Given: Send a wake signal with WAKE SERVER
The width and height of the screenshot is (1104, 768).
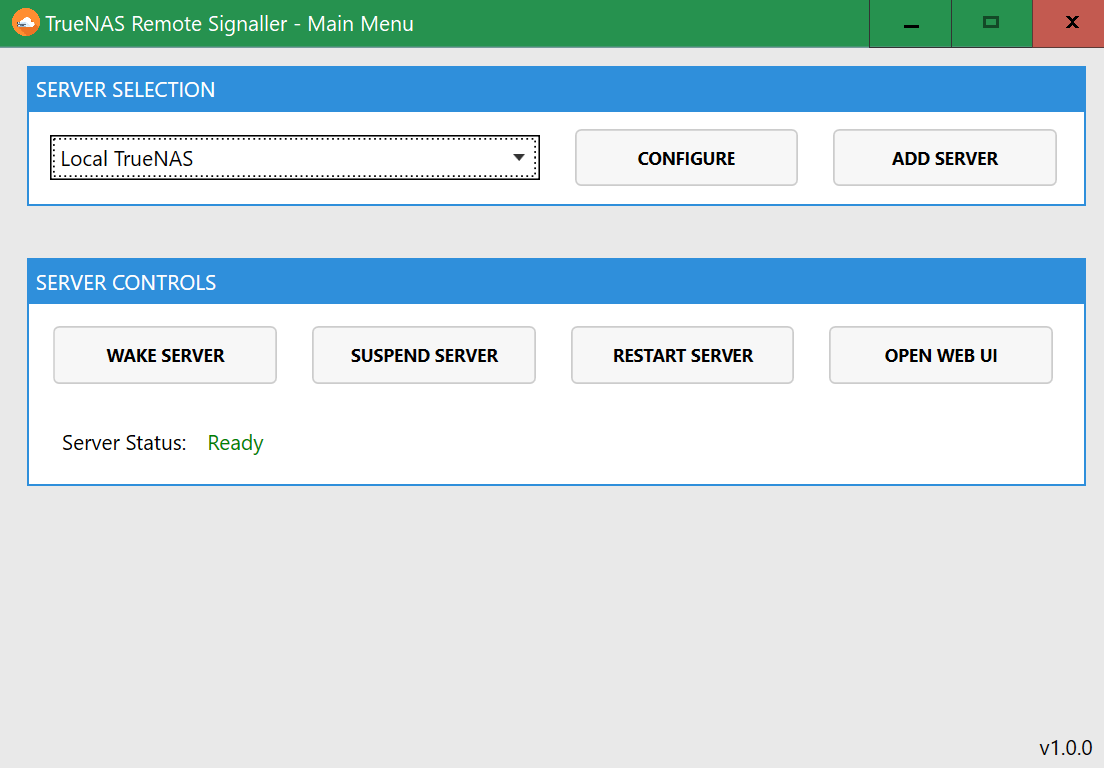Looking at the screenshot, I should 165,355.
